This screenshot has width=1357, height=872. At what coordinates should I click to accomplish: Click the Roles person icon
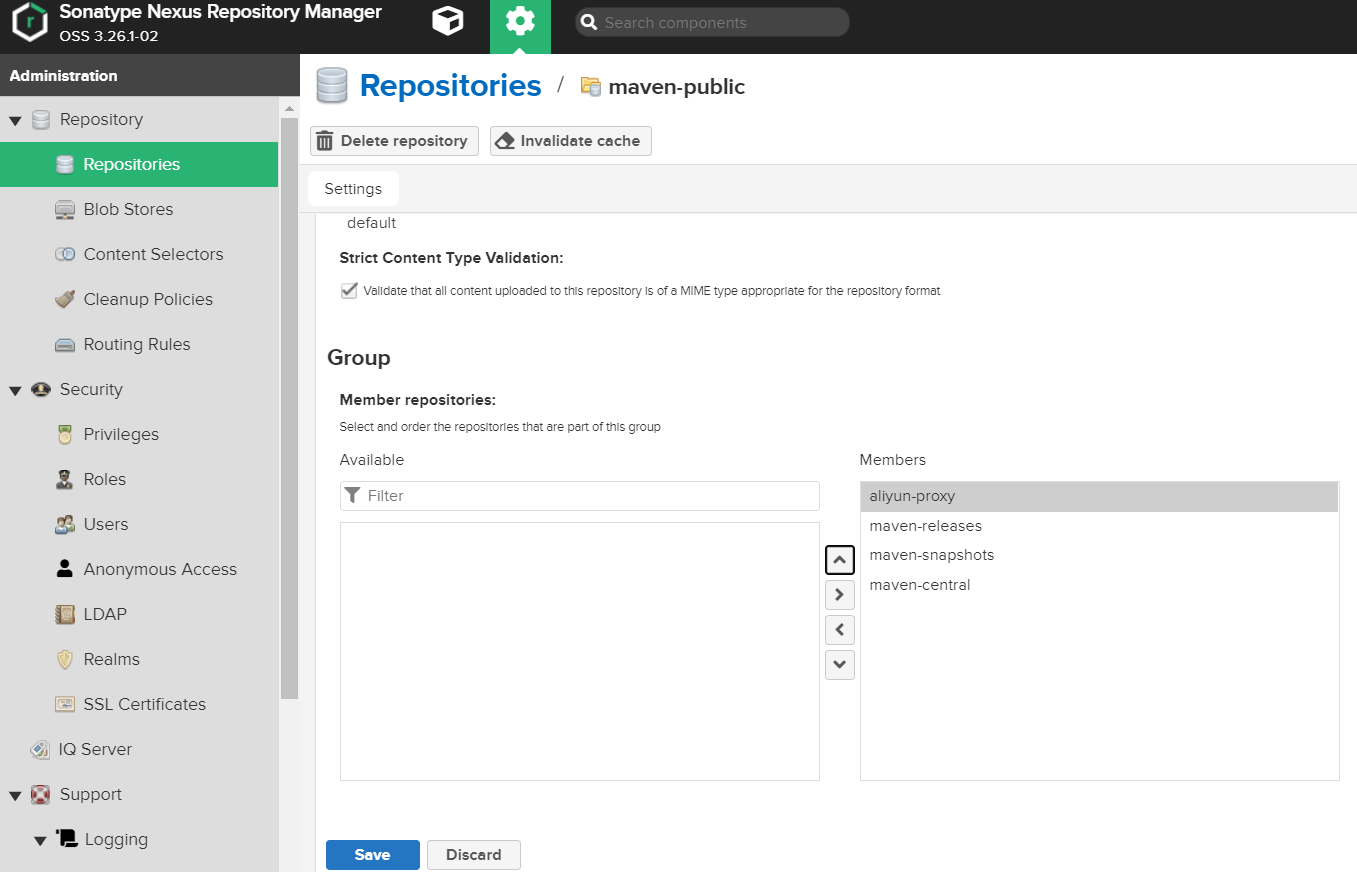(65, 480)
